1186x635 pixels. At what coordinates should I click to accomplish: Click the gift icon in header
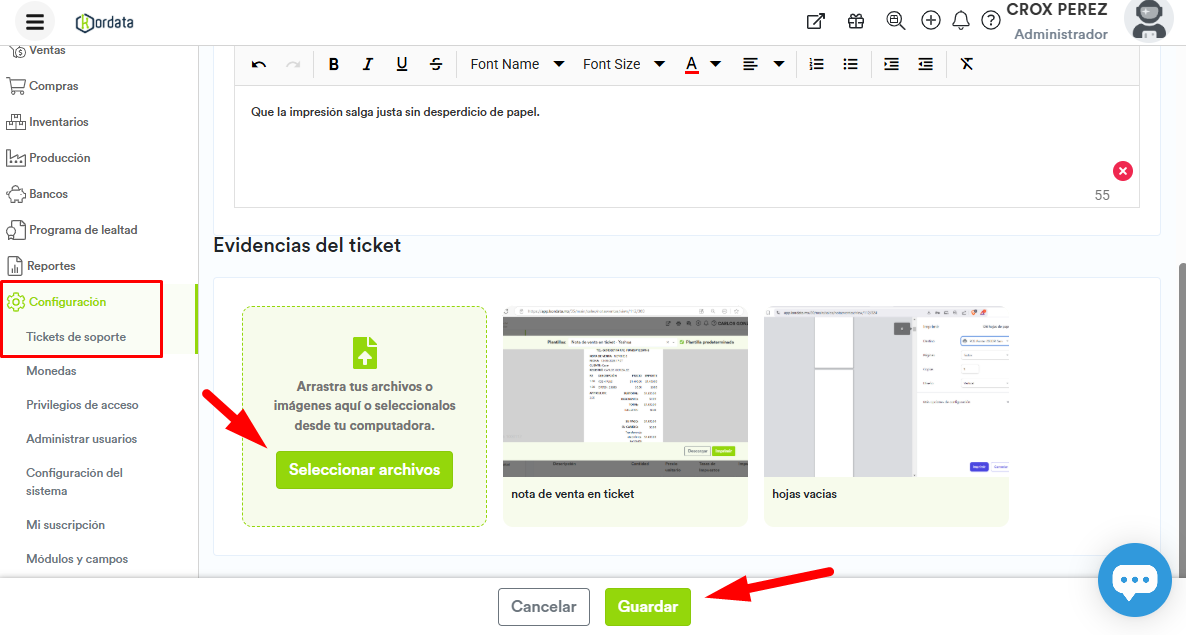tap(856, 21)
